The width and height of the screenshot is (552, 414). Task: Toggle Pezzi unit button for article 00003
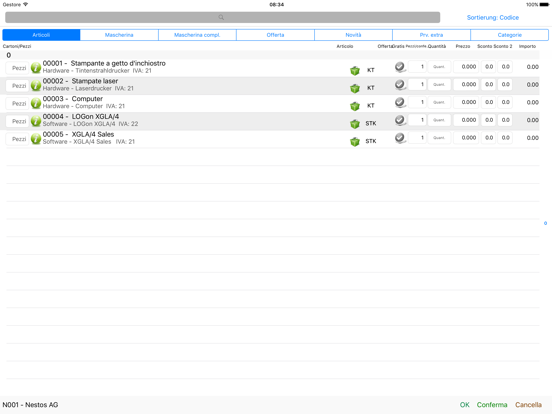pyautogui.click(x=18, y=104)
